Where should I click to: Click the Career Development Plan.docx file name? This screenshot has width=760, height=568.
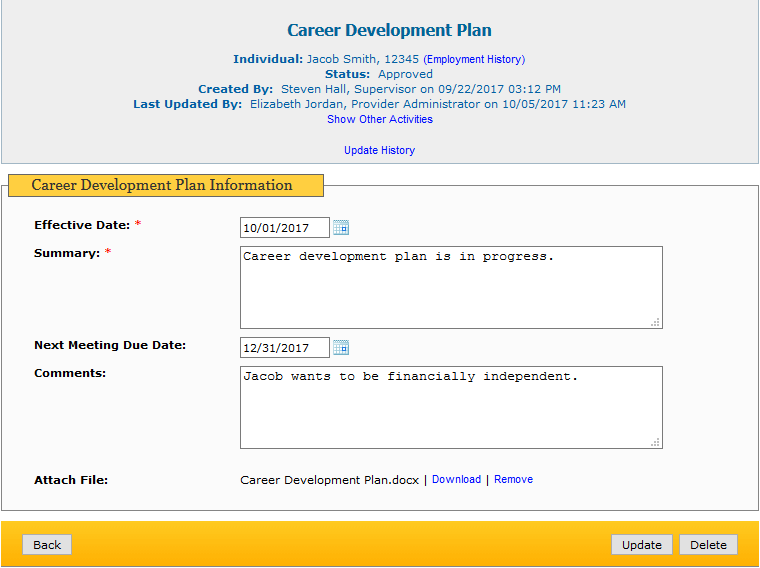[x=330, y=480]
